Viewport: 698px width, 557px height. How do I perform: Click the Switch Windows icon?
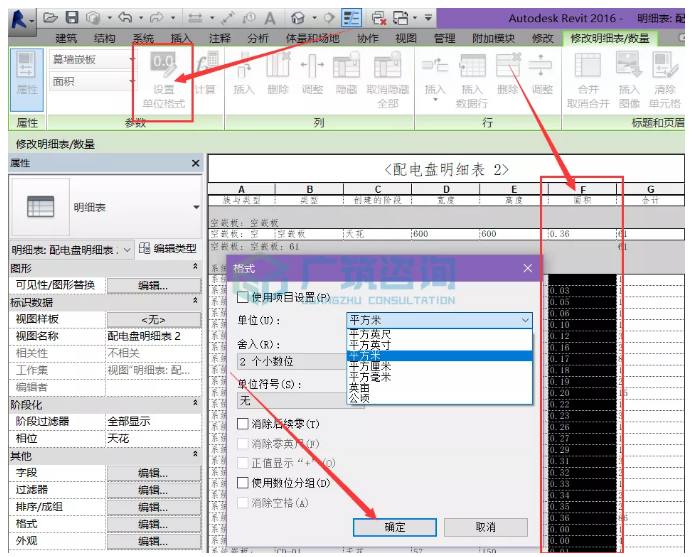pos(400,18)
